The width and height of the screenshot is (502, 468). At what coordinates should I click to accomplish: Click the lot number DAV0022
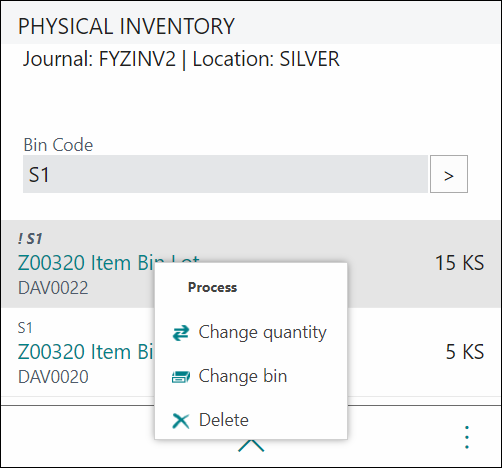(53, 288)
